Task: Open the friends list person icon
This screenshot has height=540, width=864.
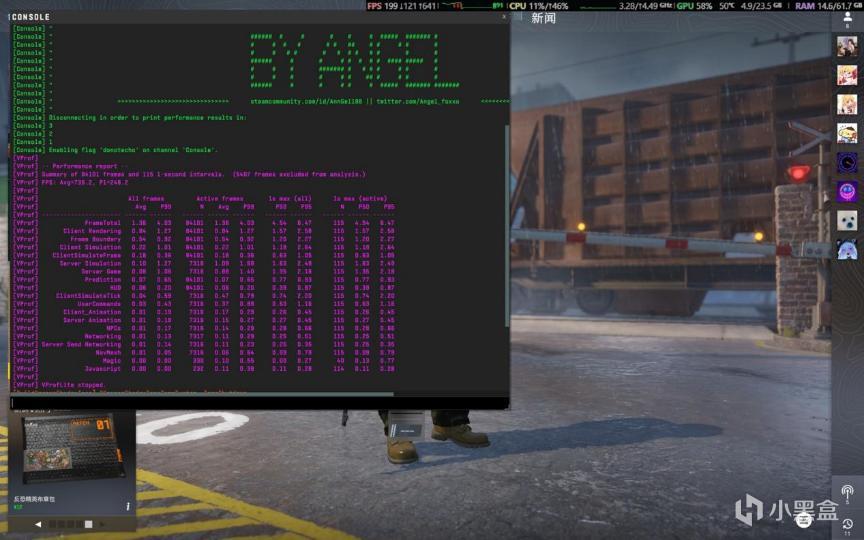Action: point(847,19)
